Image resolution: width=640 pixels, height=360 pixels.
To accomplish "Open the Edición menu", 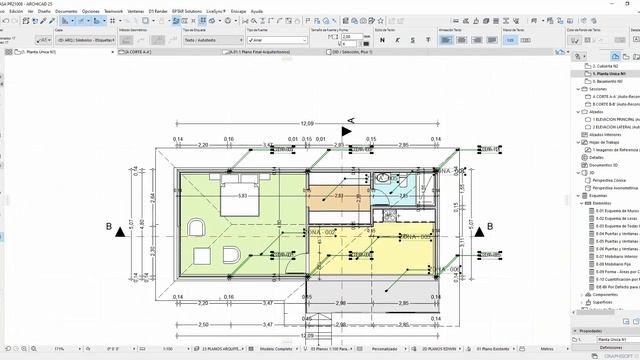I will coord(16,11).
